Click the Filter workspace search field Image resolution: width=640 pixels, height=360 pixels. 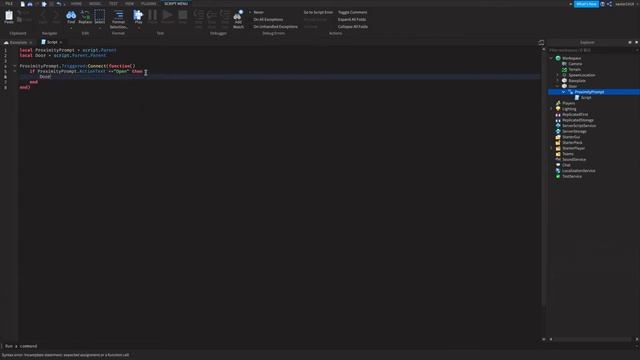pos(593,50)
